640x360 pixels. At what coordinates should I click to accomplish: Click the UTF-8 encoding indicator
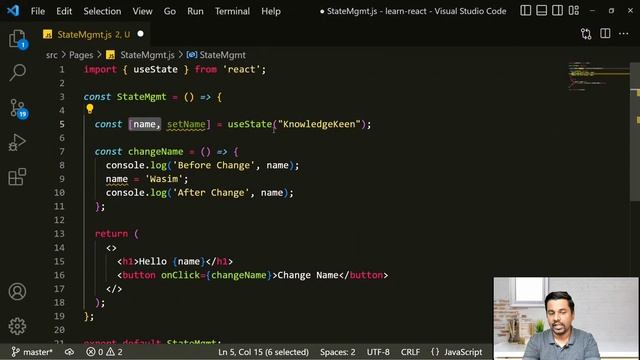[378, 352]
